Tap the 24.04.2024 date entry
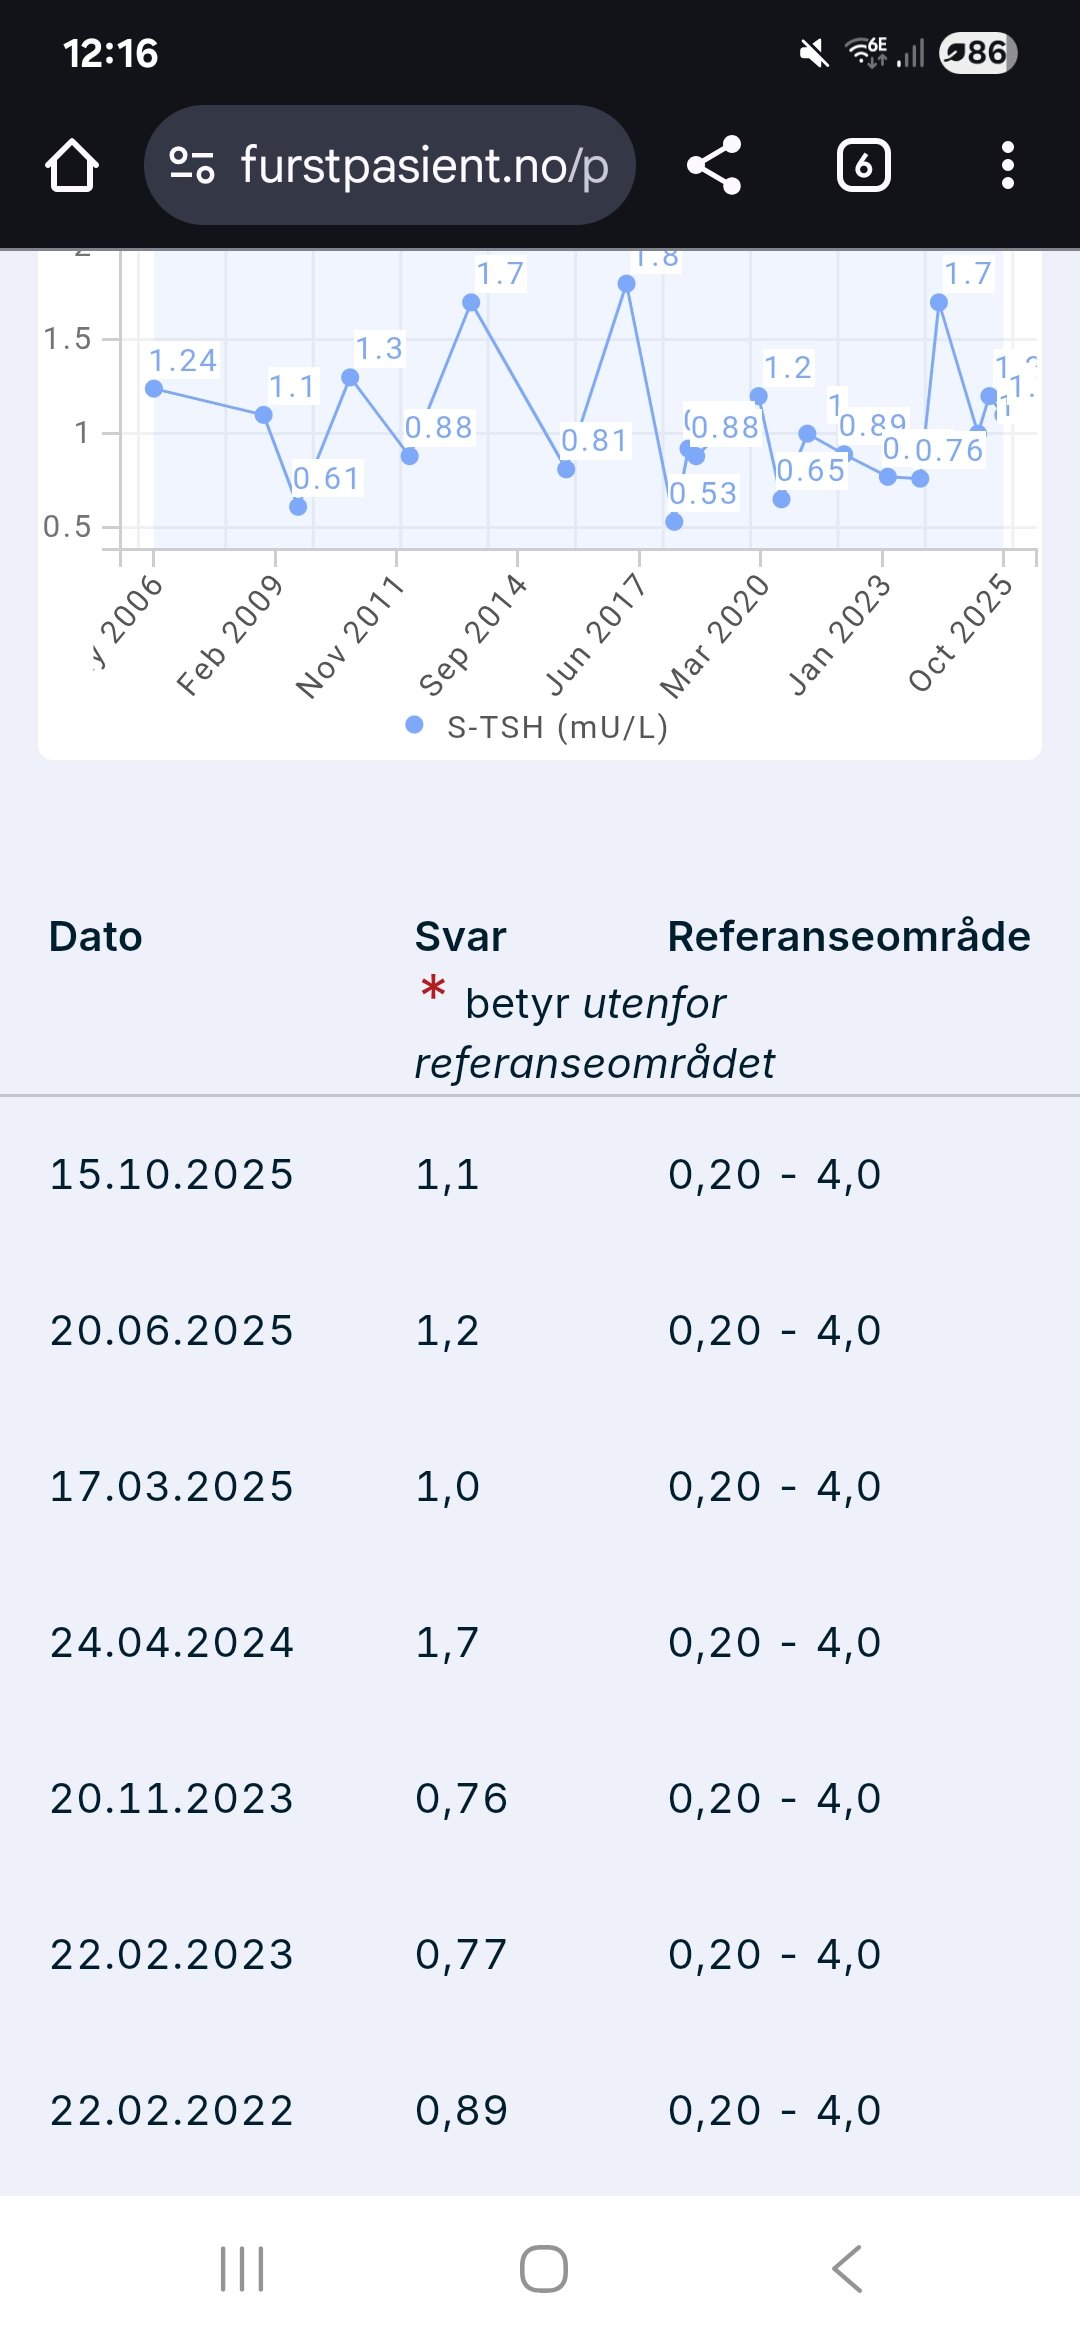 tap(171, 1642)
